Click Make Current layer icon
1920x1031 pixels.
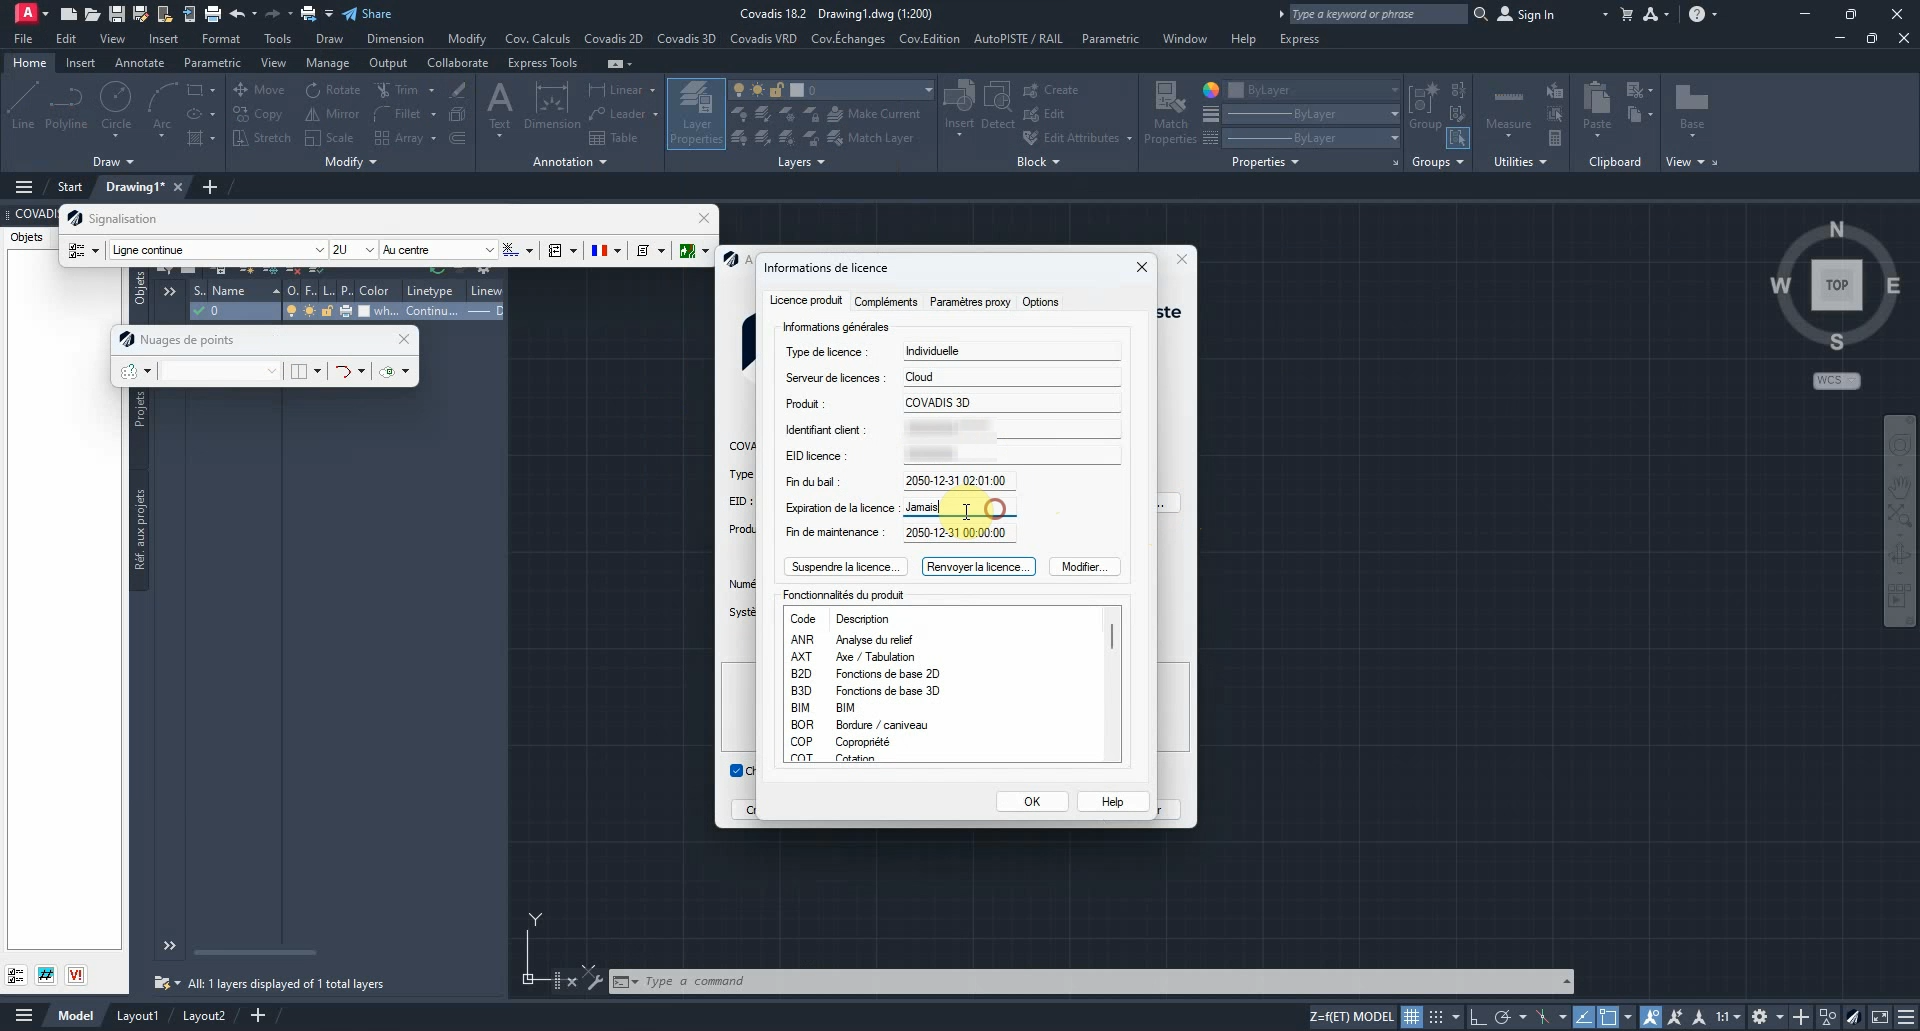click(874, 114)
